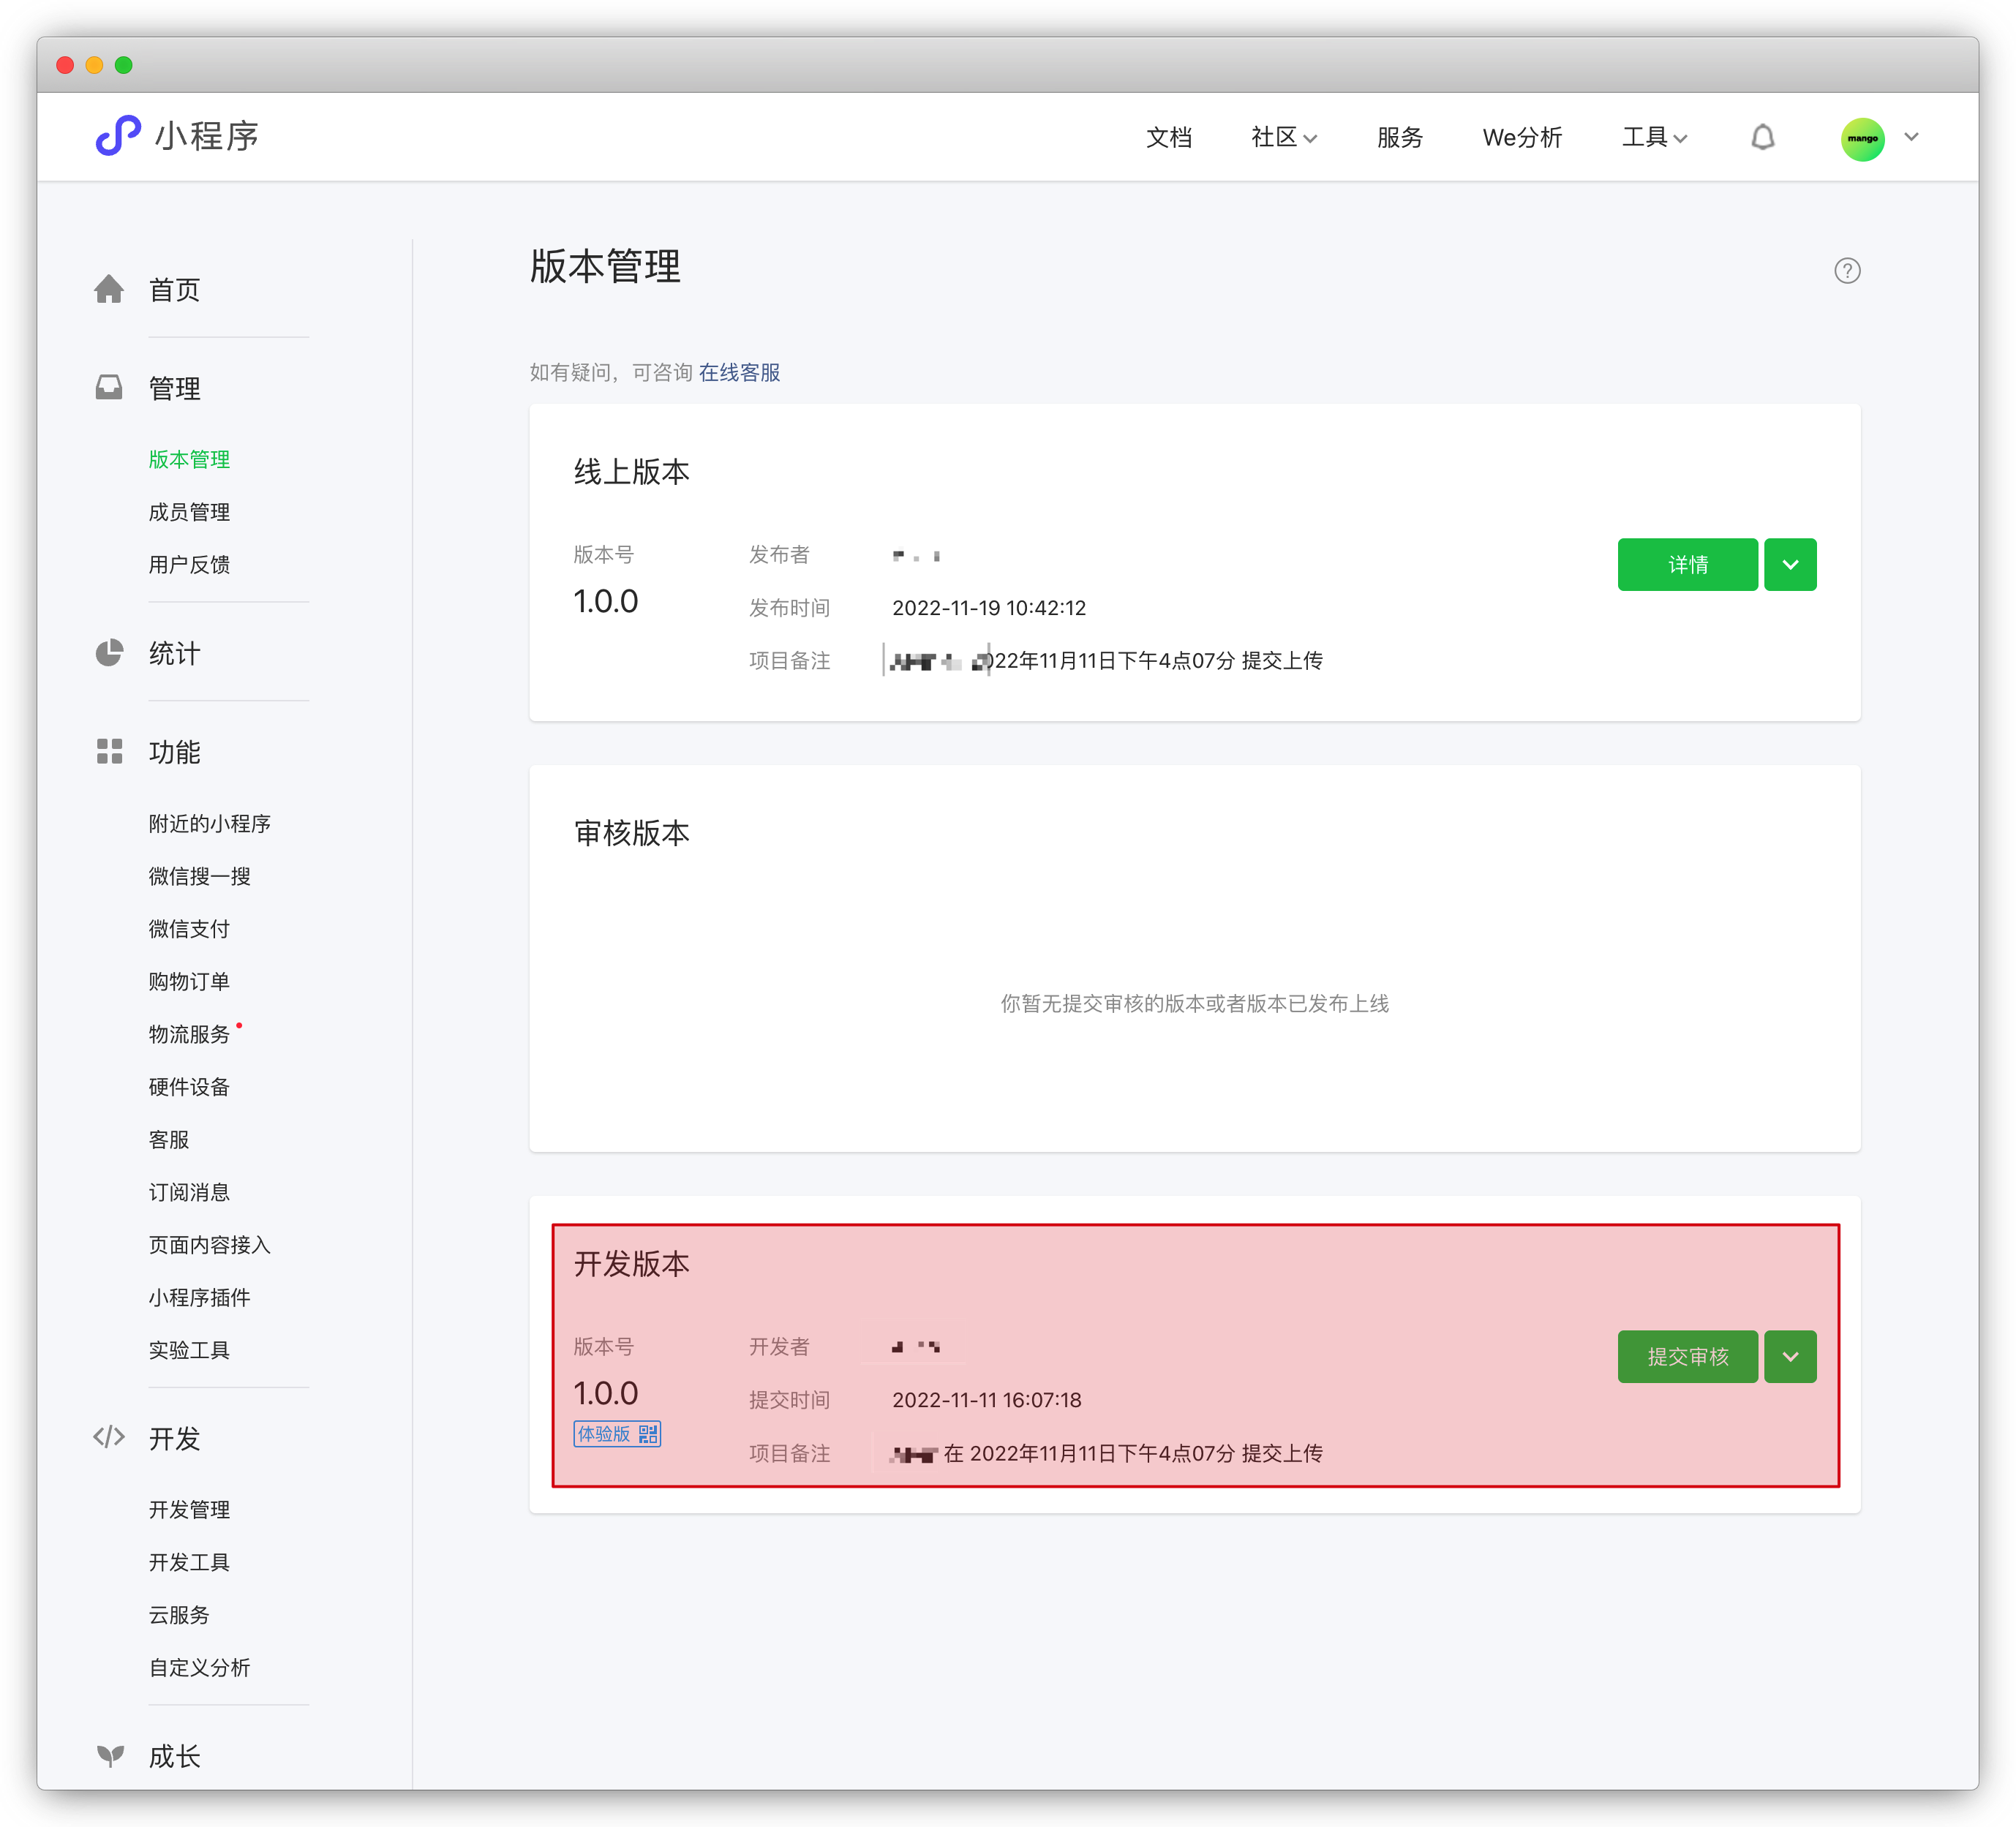2016x1827 pixels.
Task: Click the 统计 section heading
Action: [174, 653]
